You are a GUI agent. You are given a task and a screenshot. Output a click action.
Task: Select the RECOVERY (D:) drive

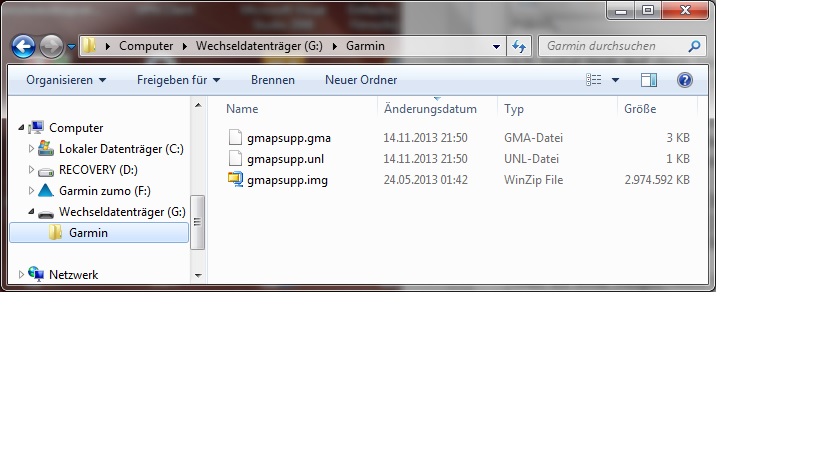click(x=98, y=170)
